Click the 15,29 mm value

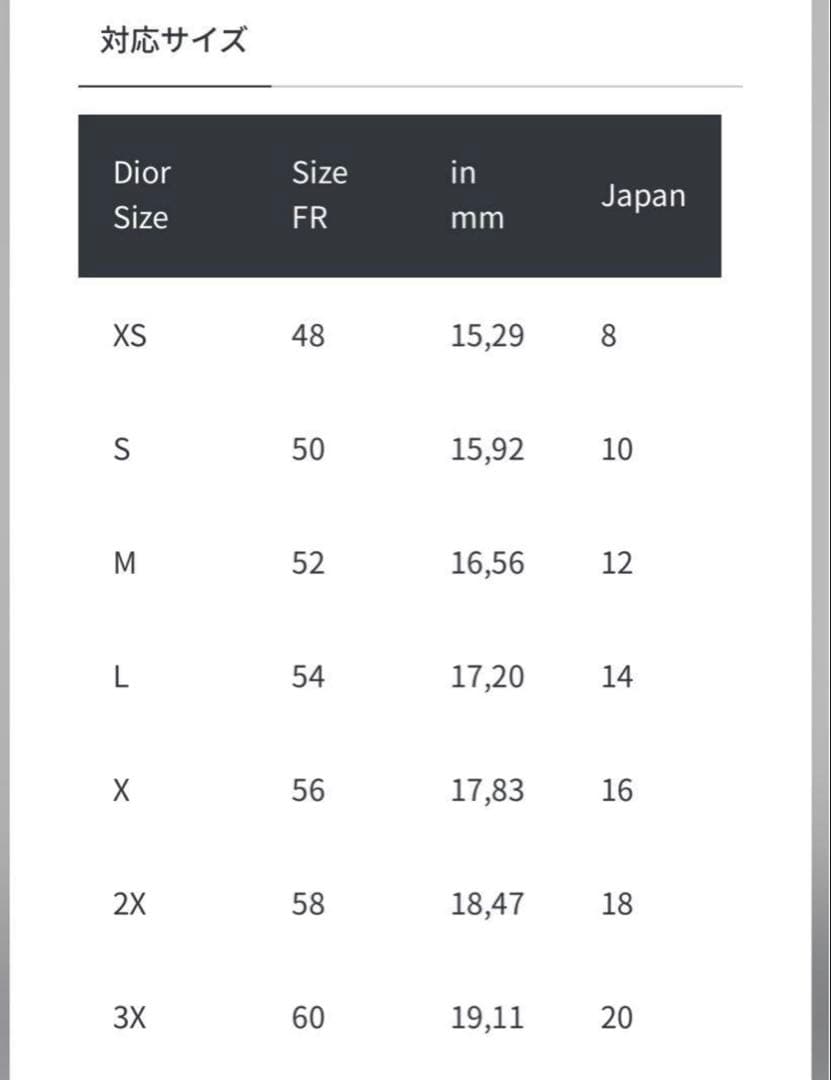click(x=487, y=336)
